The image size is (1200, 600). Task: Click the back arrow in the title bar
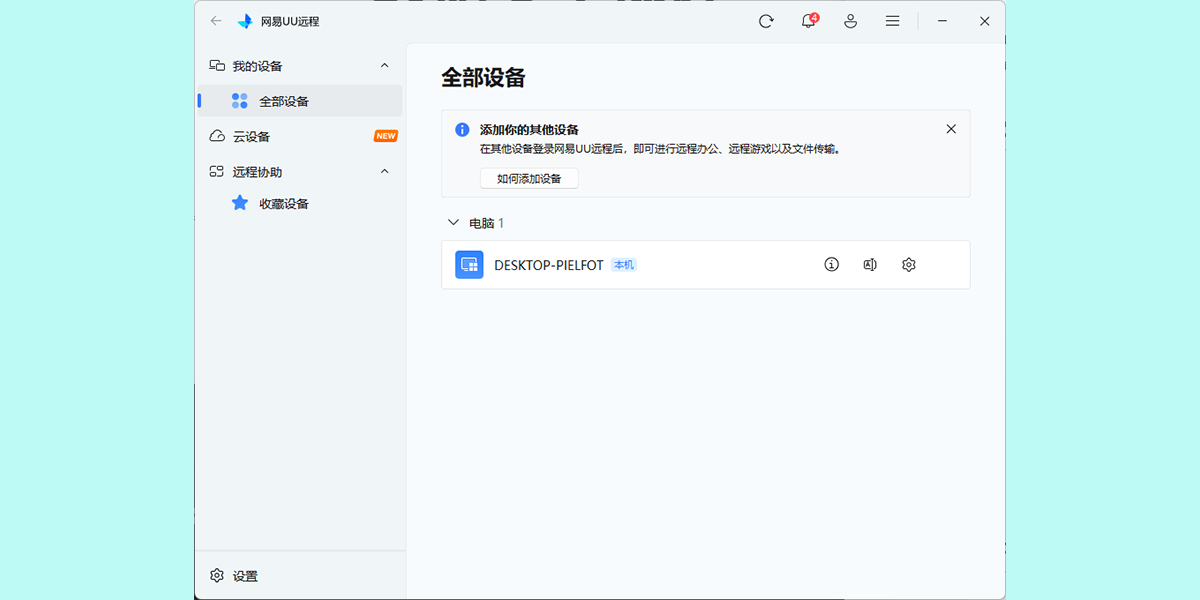(x=216, y=20)
